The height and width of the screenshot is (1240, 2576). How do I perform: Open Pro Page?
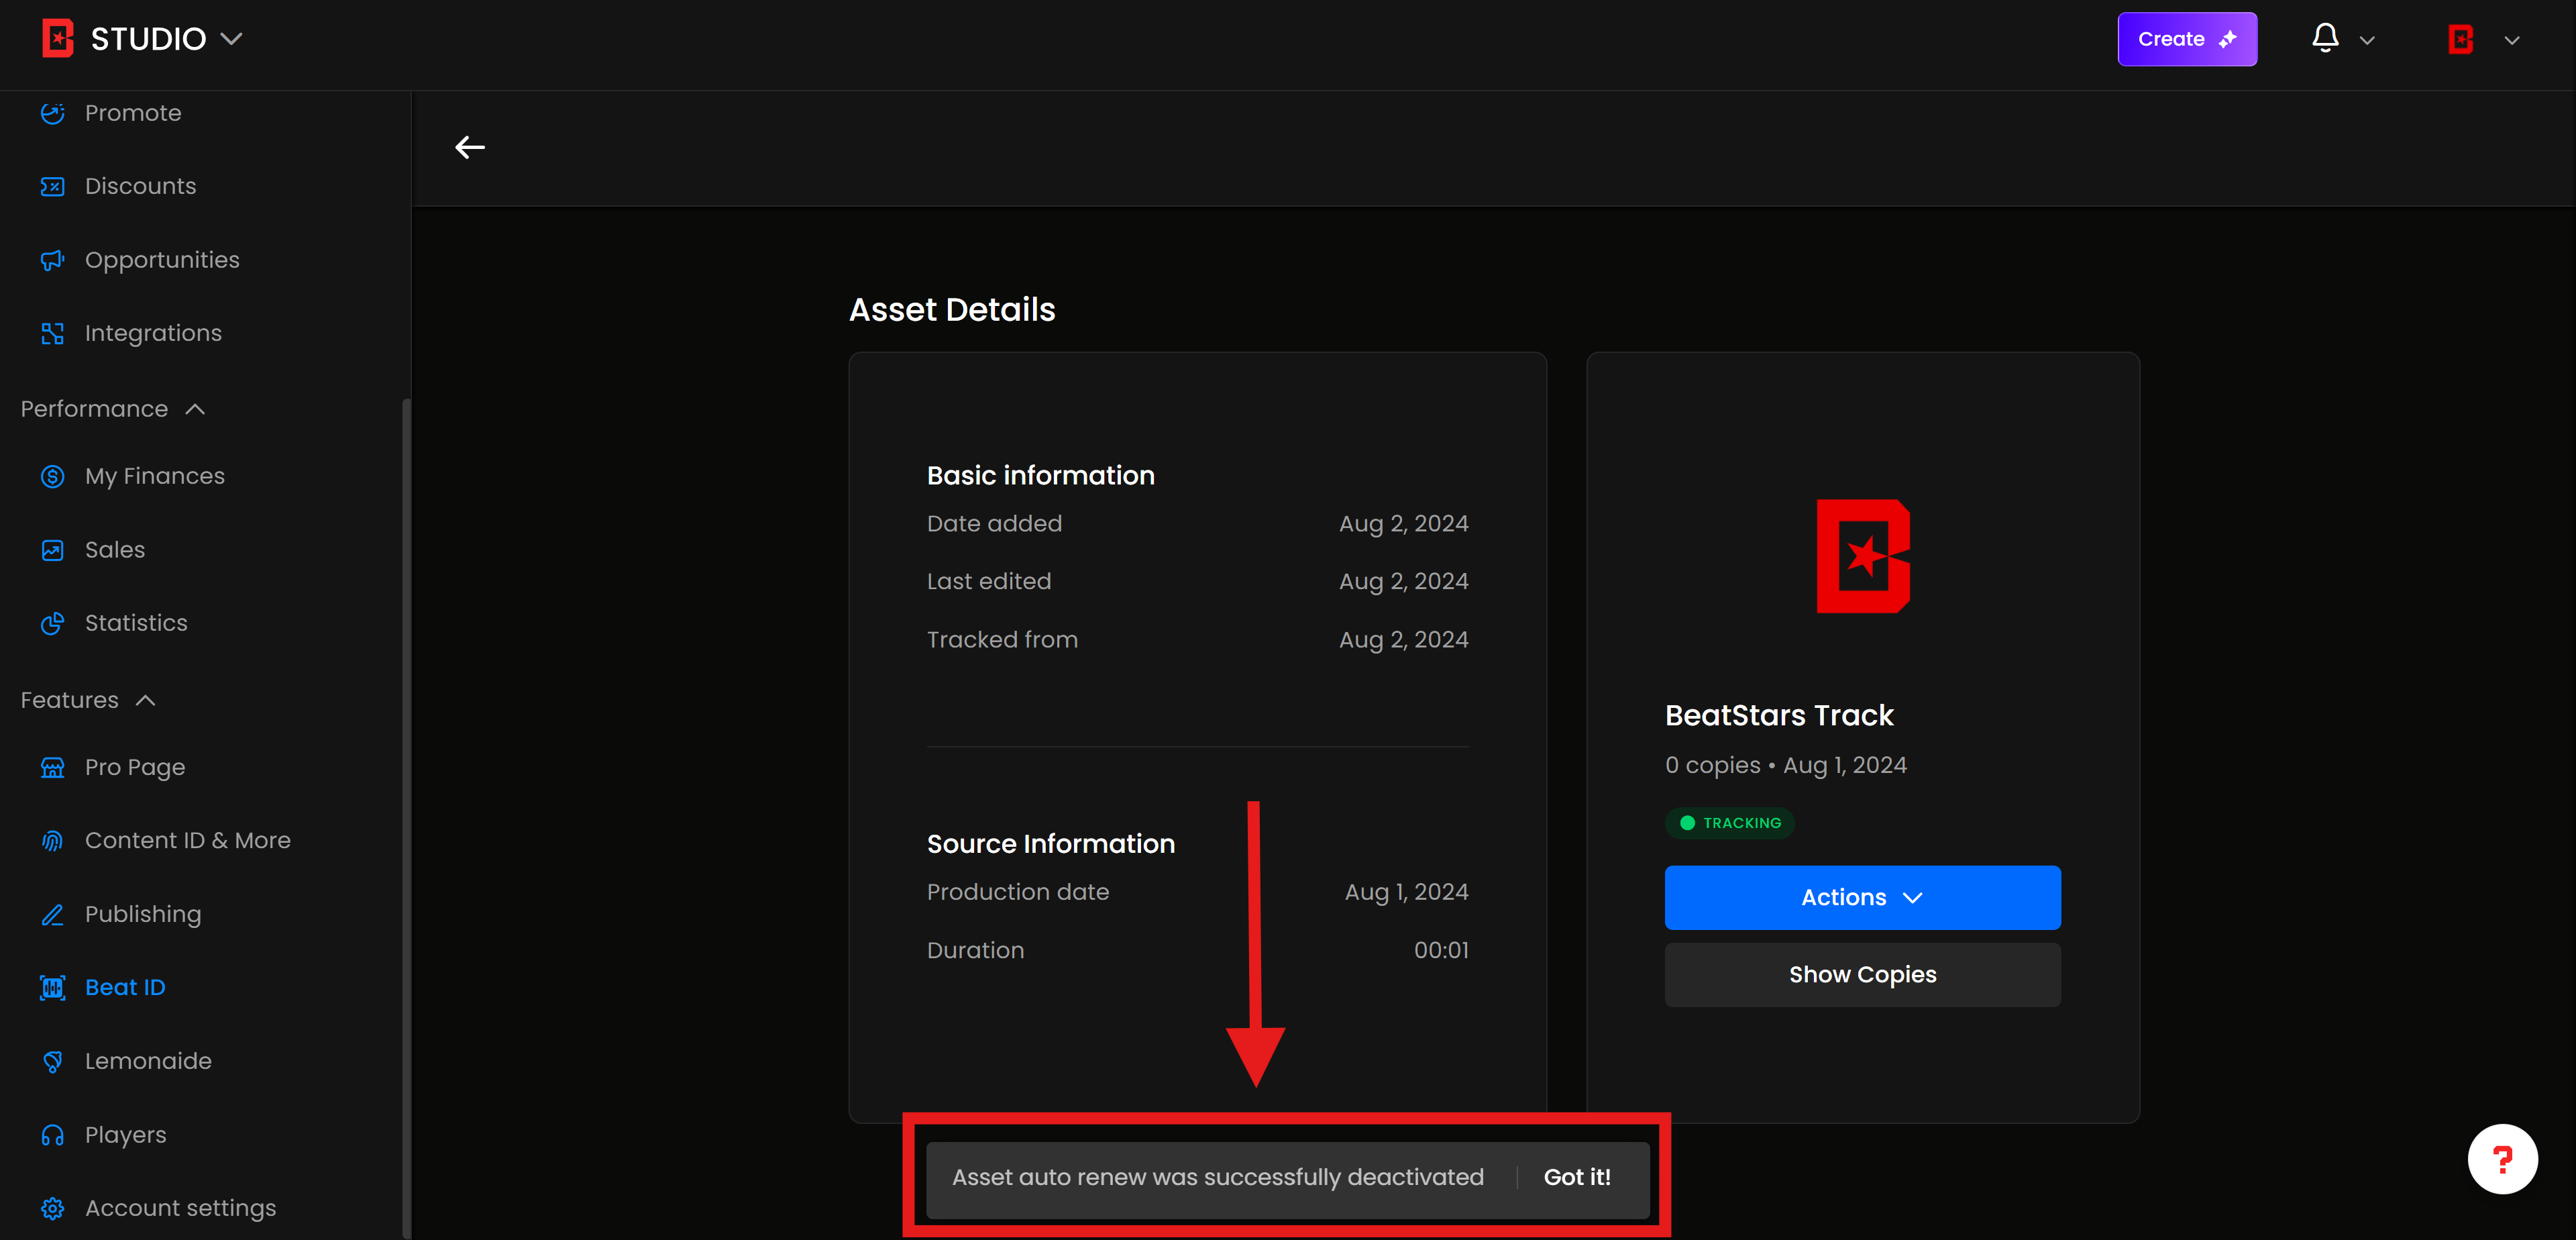point(135,767)
